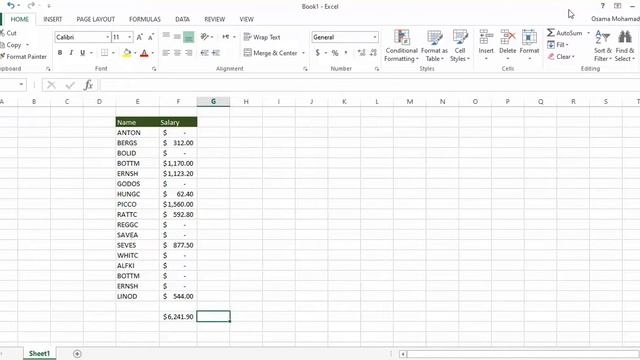The image size is (640, 360).
Task: Toggle Italic formatting
Action: click(x=71, y=53)
